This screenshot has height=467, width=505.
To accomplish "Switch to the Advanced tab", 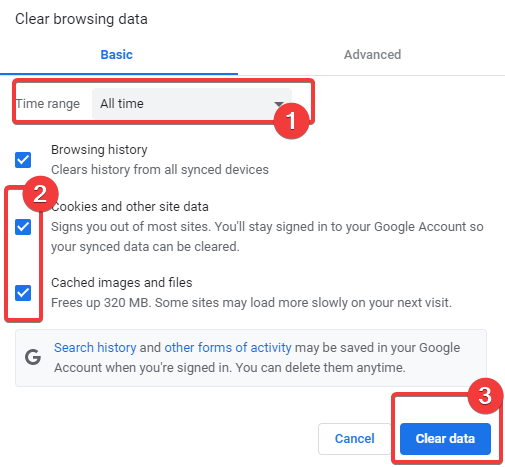I will [x=372, y=55].
